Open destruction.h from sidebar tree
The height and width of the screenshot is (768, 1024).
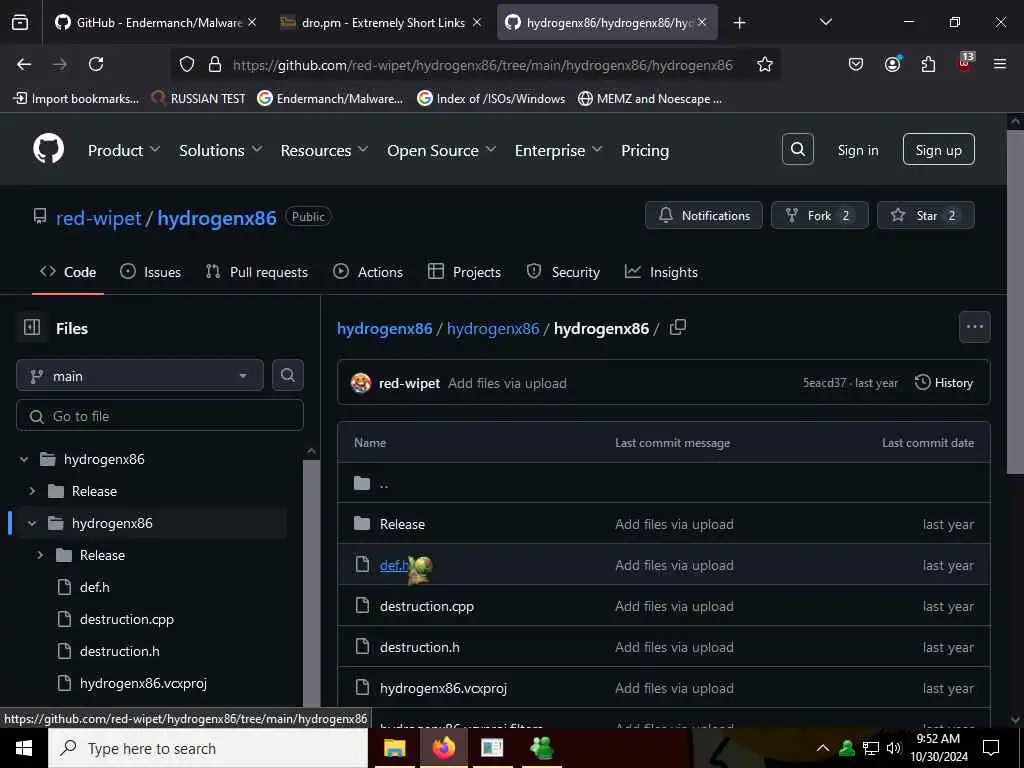(120, 651)
